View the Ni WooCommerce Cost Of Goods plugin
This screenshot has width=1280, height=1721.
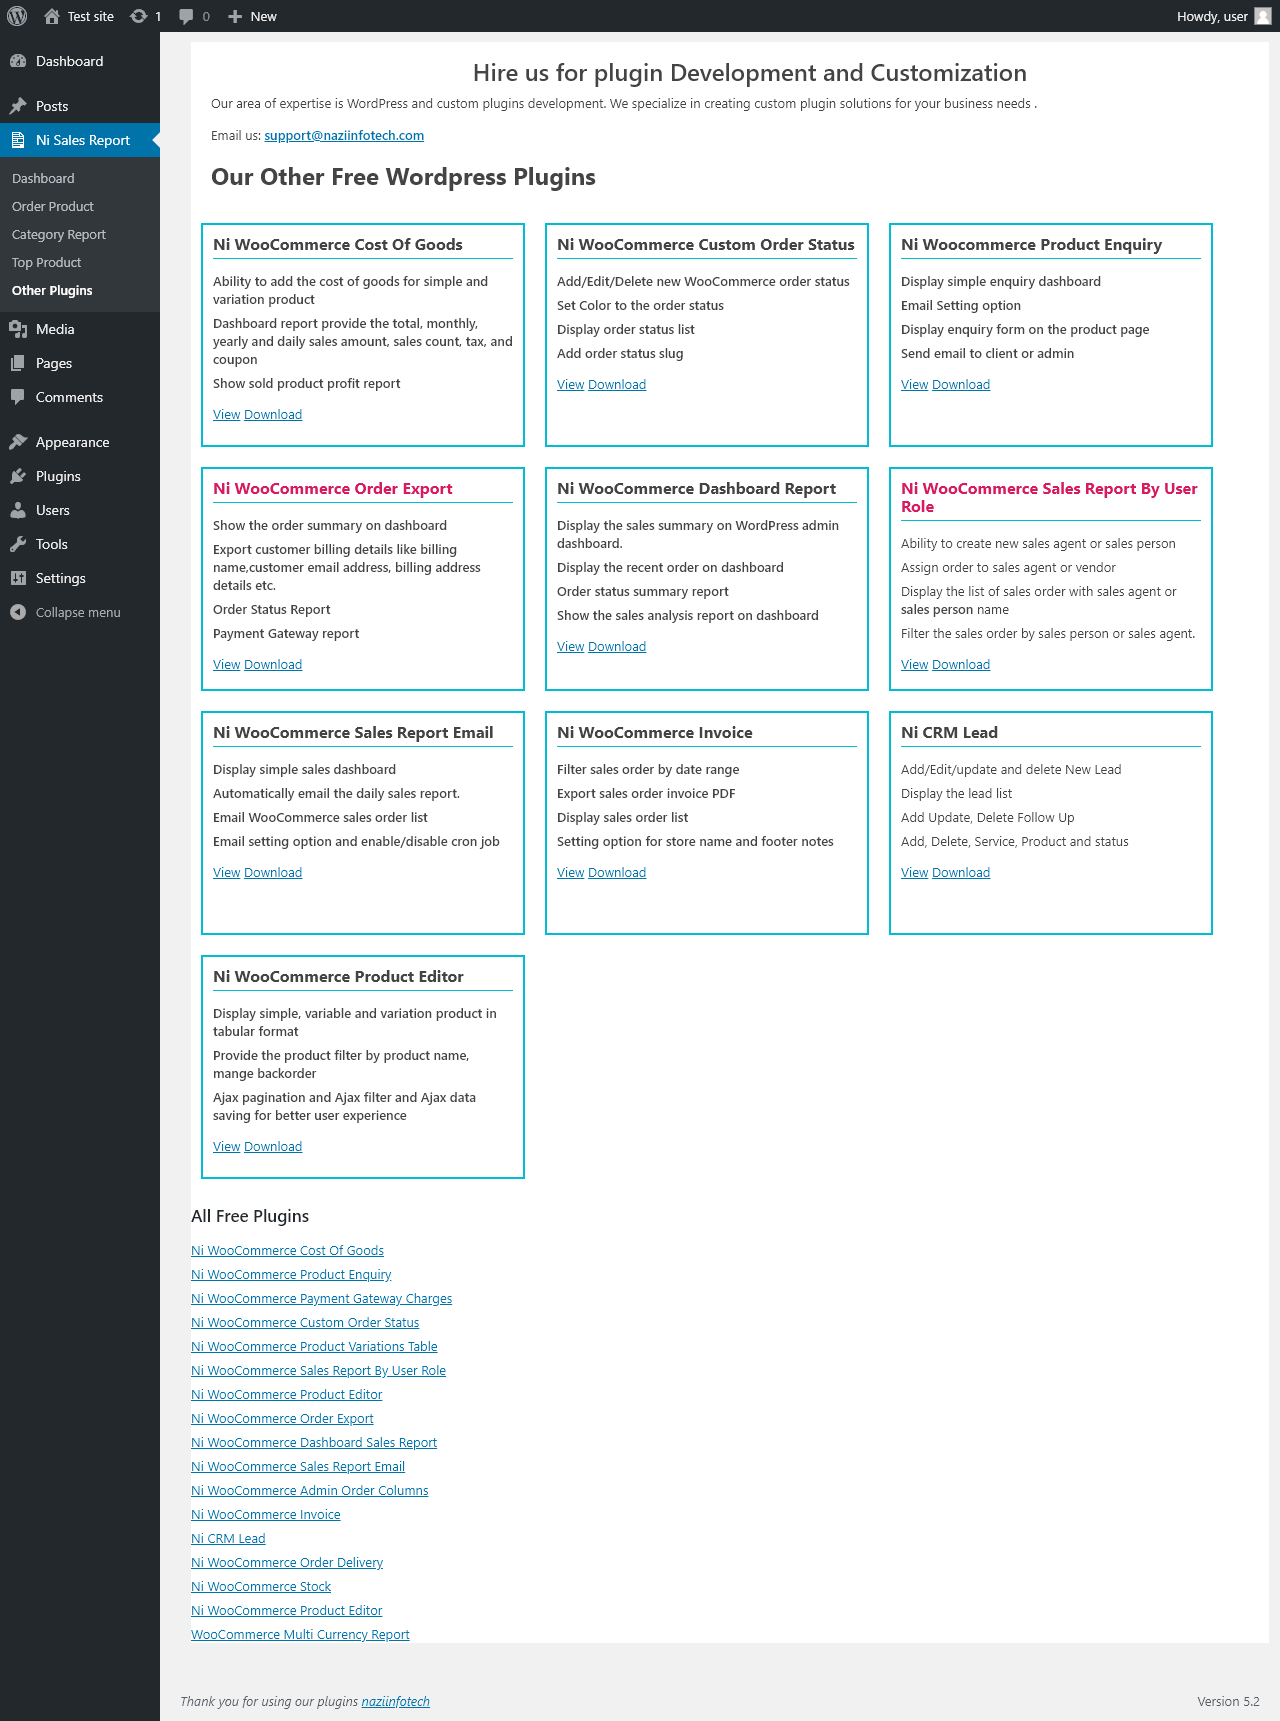226,414
